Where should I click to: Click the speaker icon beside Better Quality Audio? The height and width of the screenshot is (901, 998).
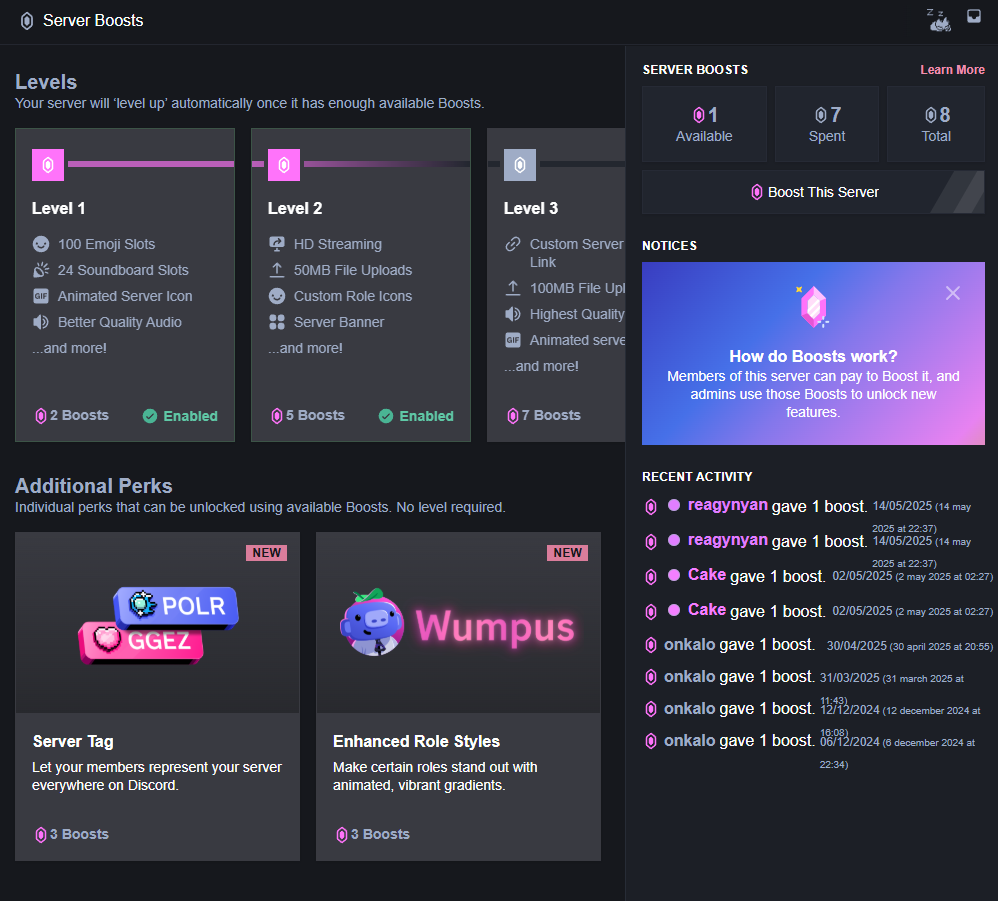tap(41, 322)
